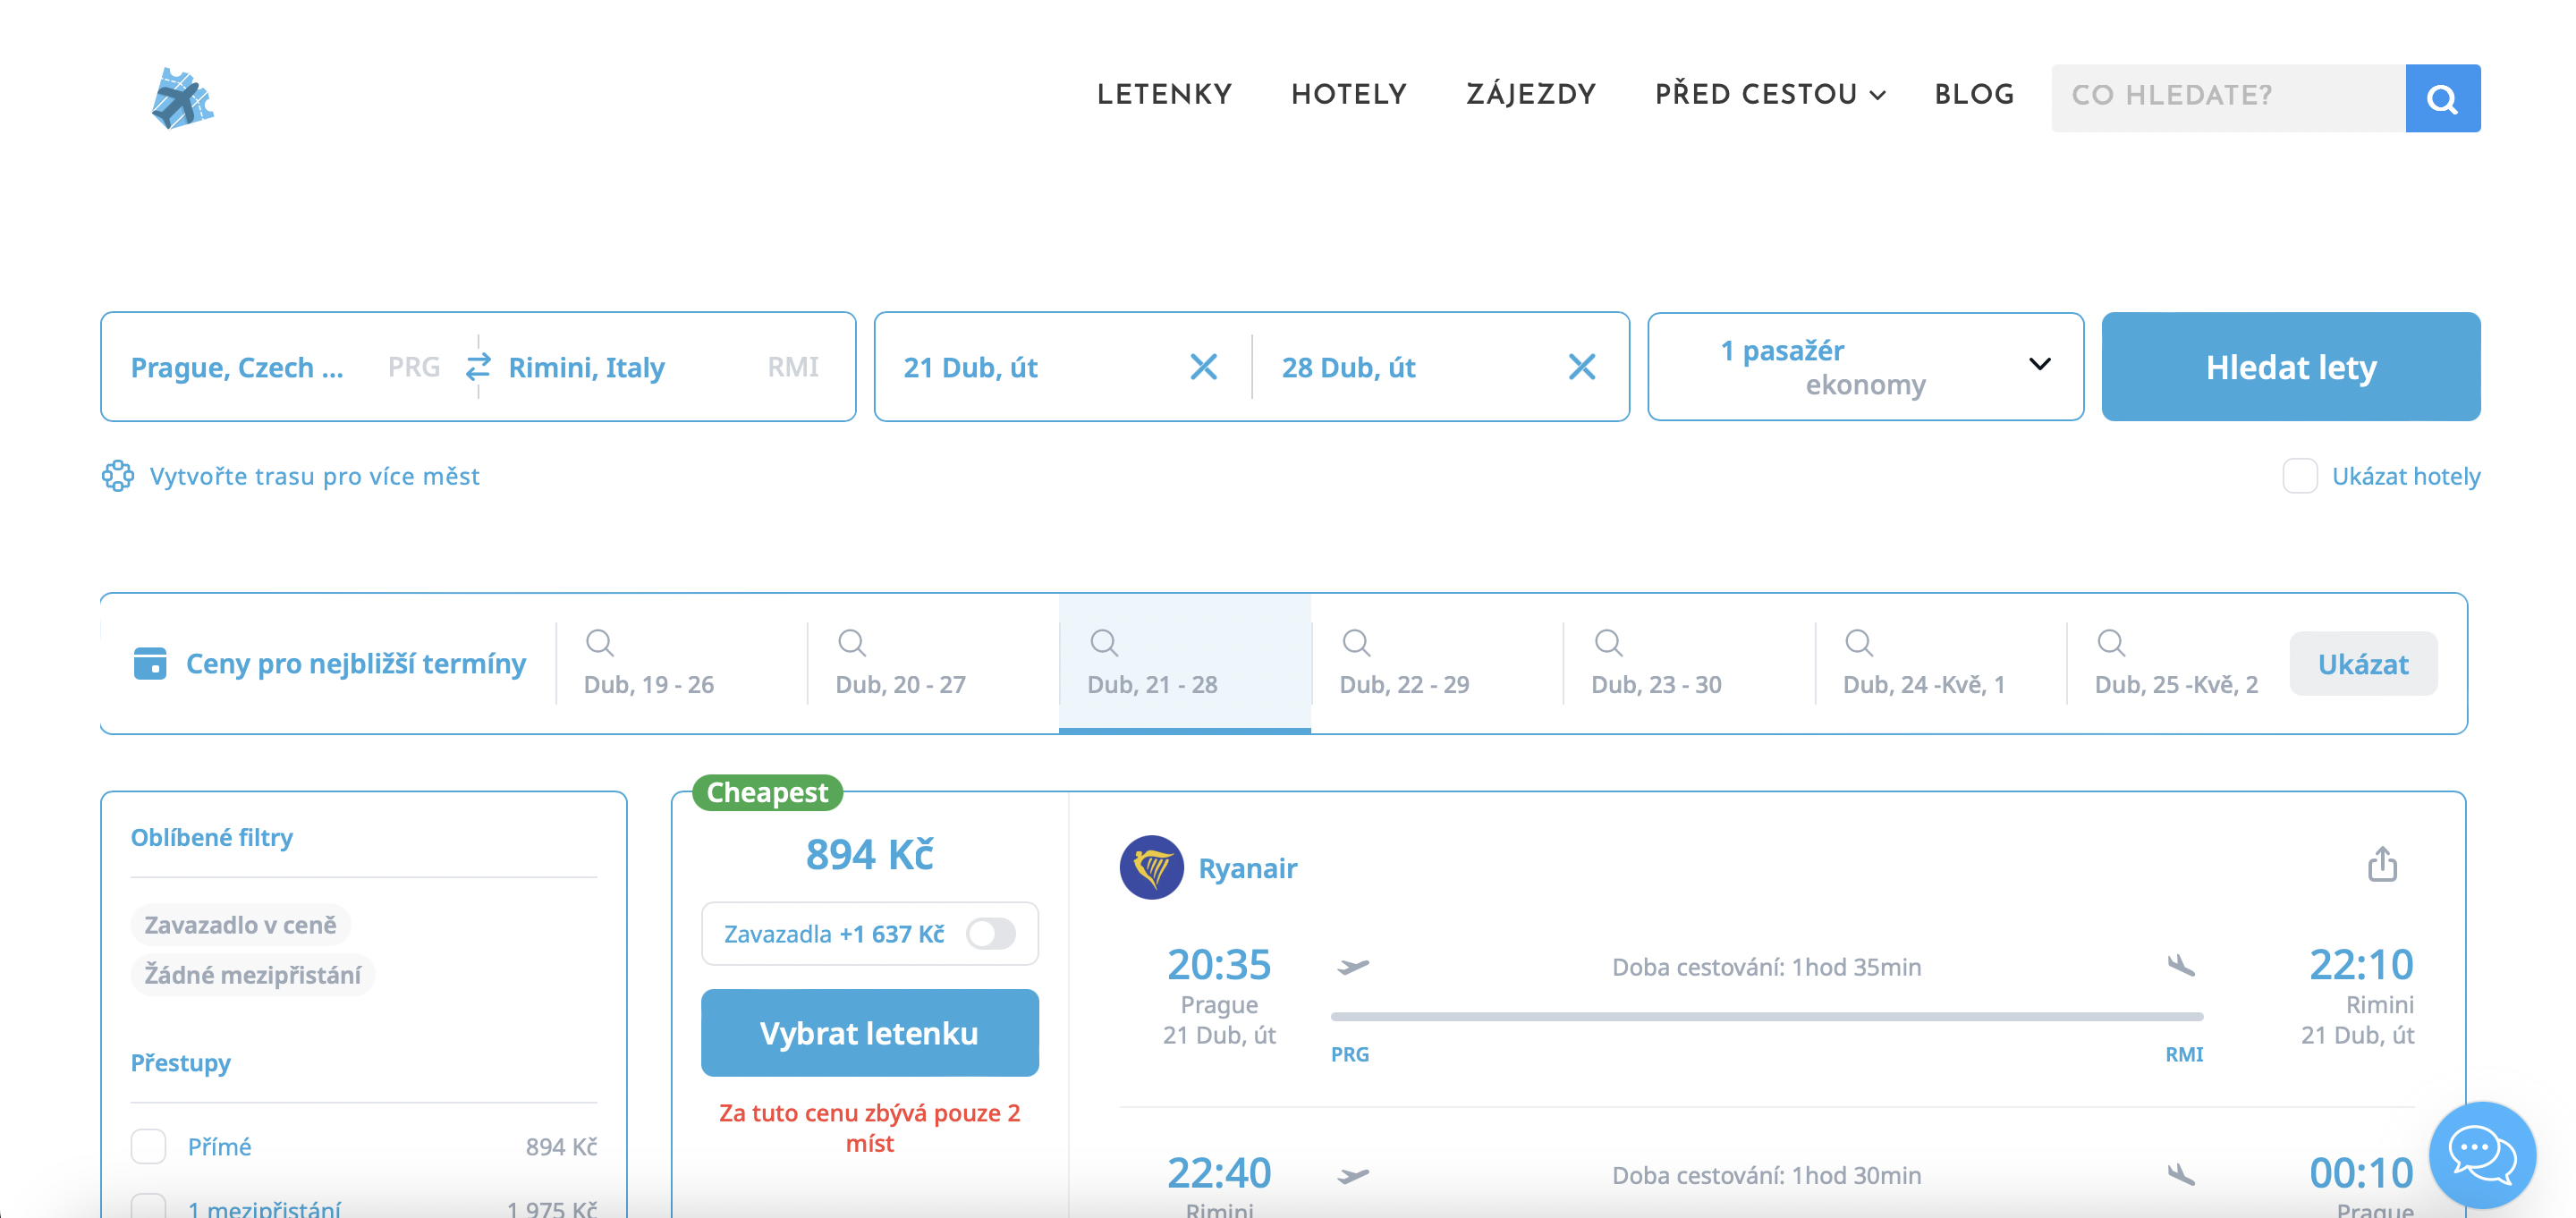Click the CO HLEDATE? search field

(x=2227, y=98)
